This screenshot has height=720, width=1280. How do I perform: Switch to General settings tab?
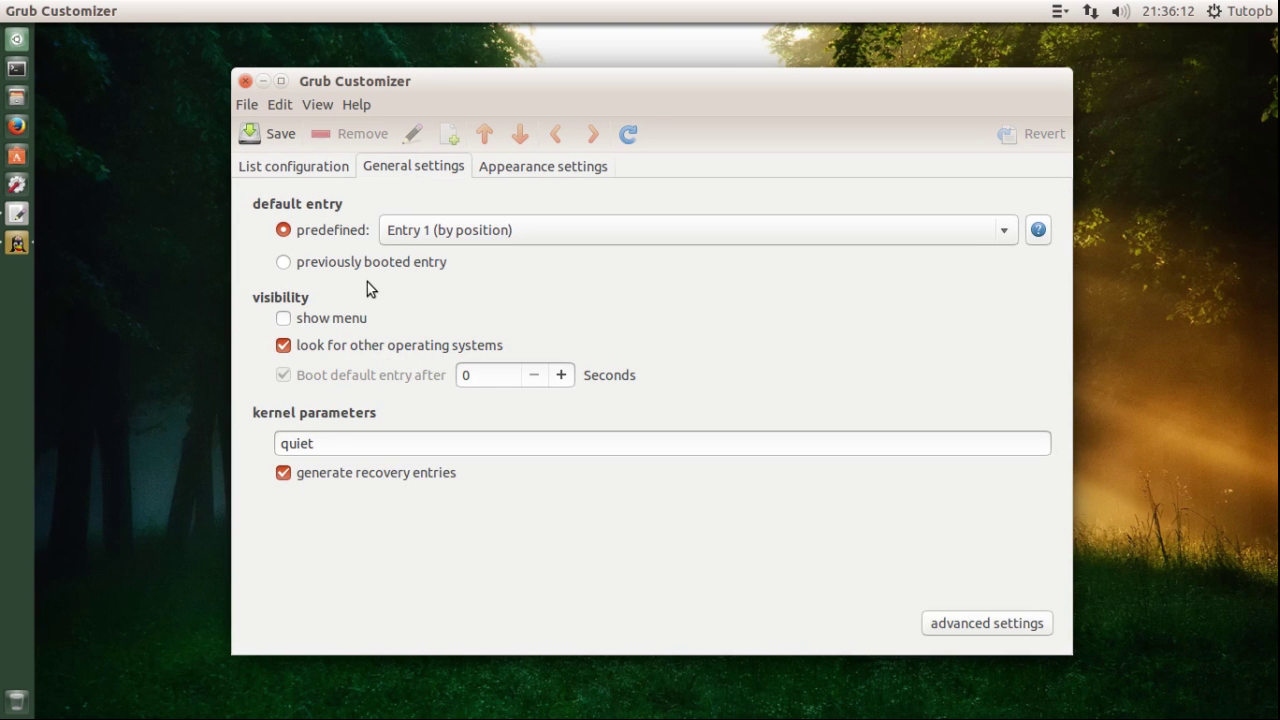413,166
